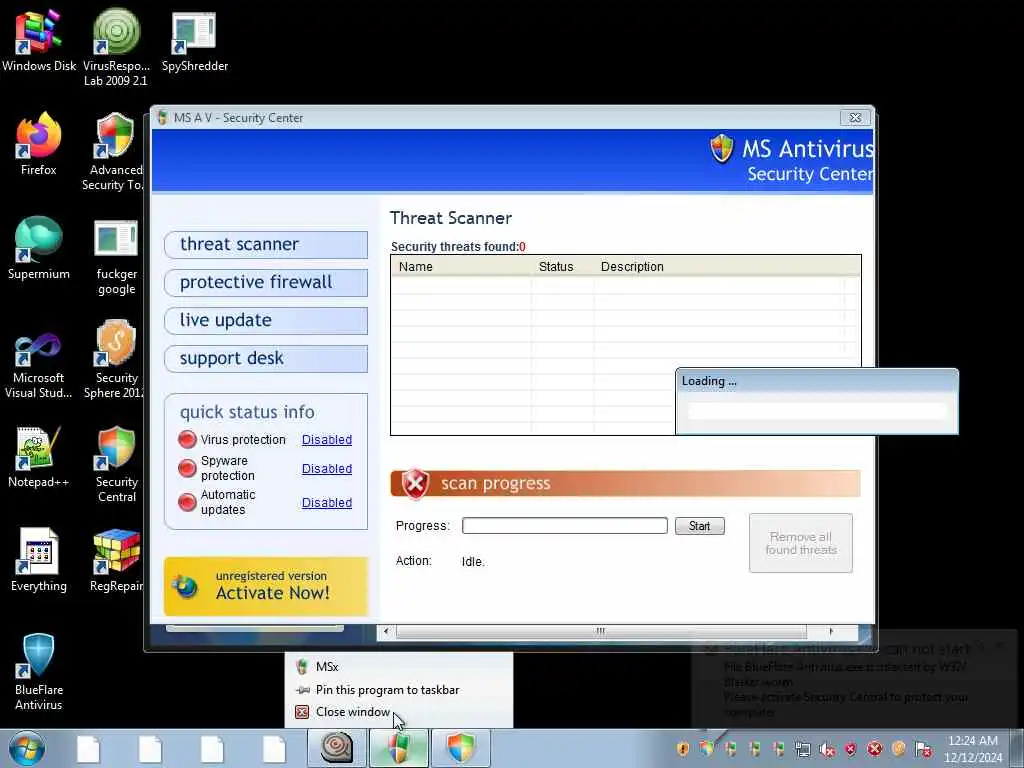This screenshot has height=768, width=1024.
Task: Open the SpyShredder desktop shortcut
Action: pos(195,40)
